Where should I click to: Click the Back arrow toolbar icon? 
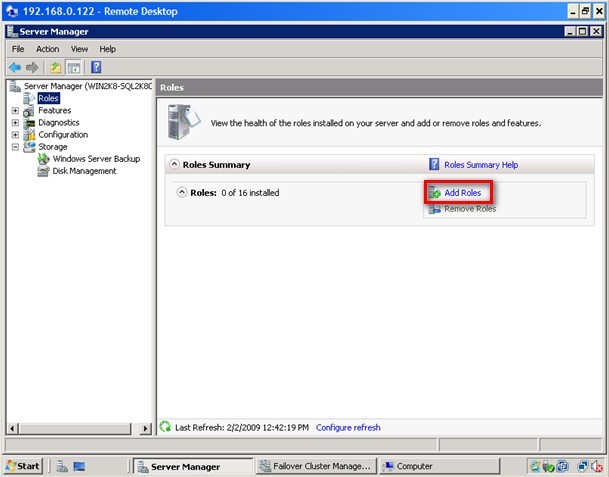click(x=15, y=68)
